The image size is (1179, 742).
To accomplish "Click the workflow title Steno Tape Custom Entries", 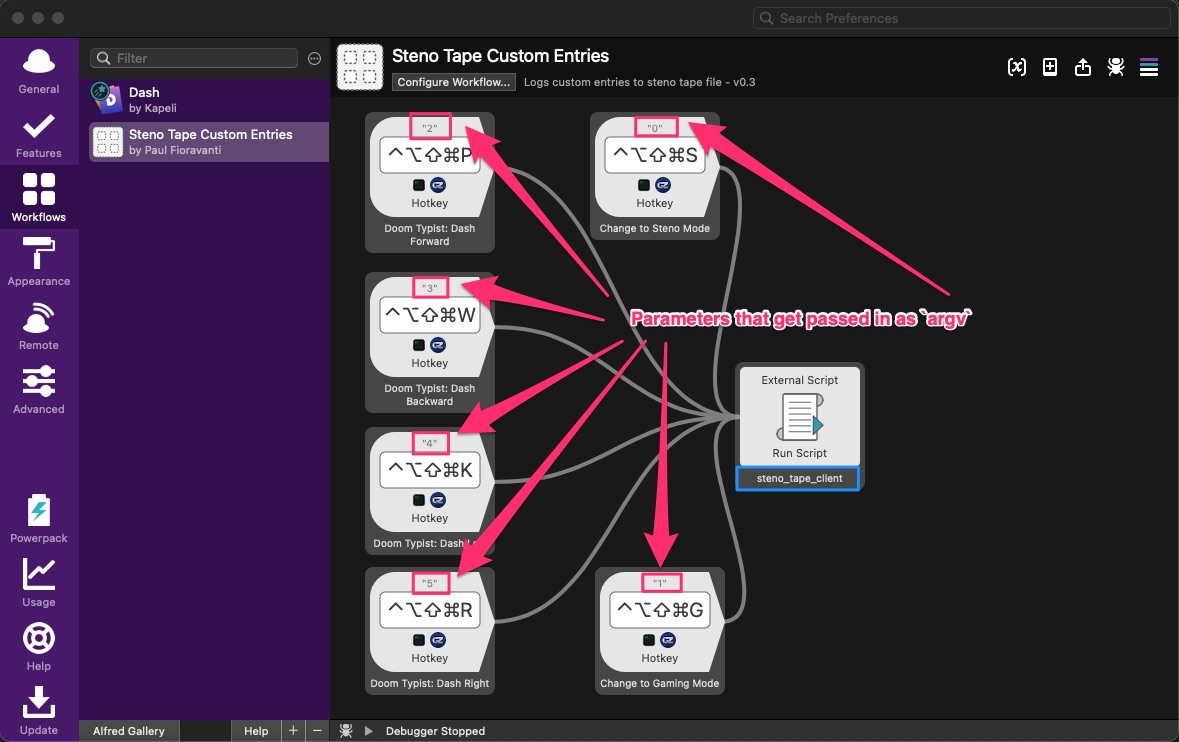I will pos(500,56).
